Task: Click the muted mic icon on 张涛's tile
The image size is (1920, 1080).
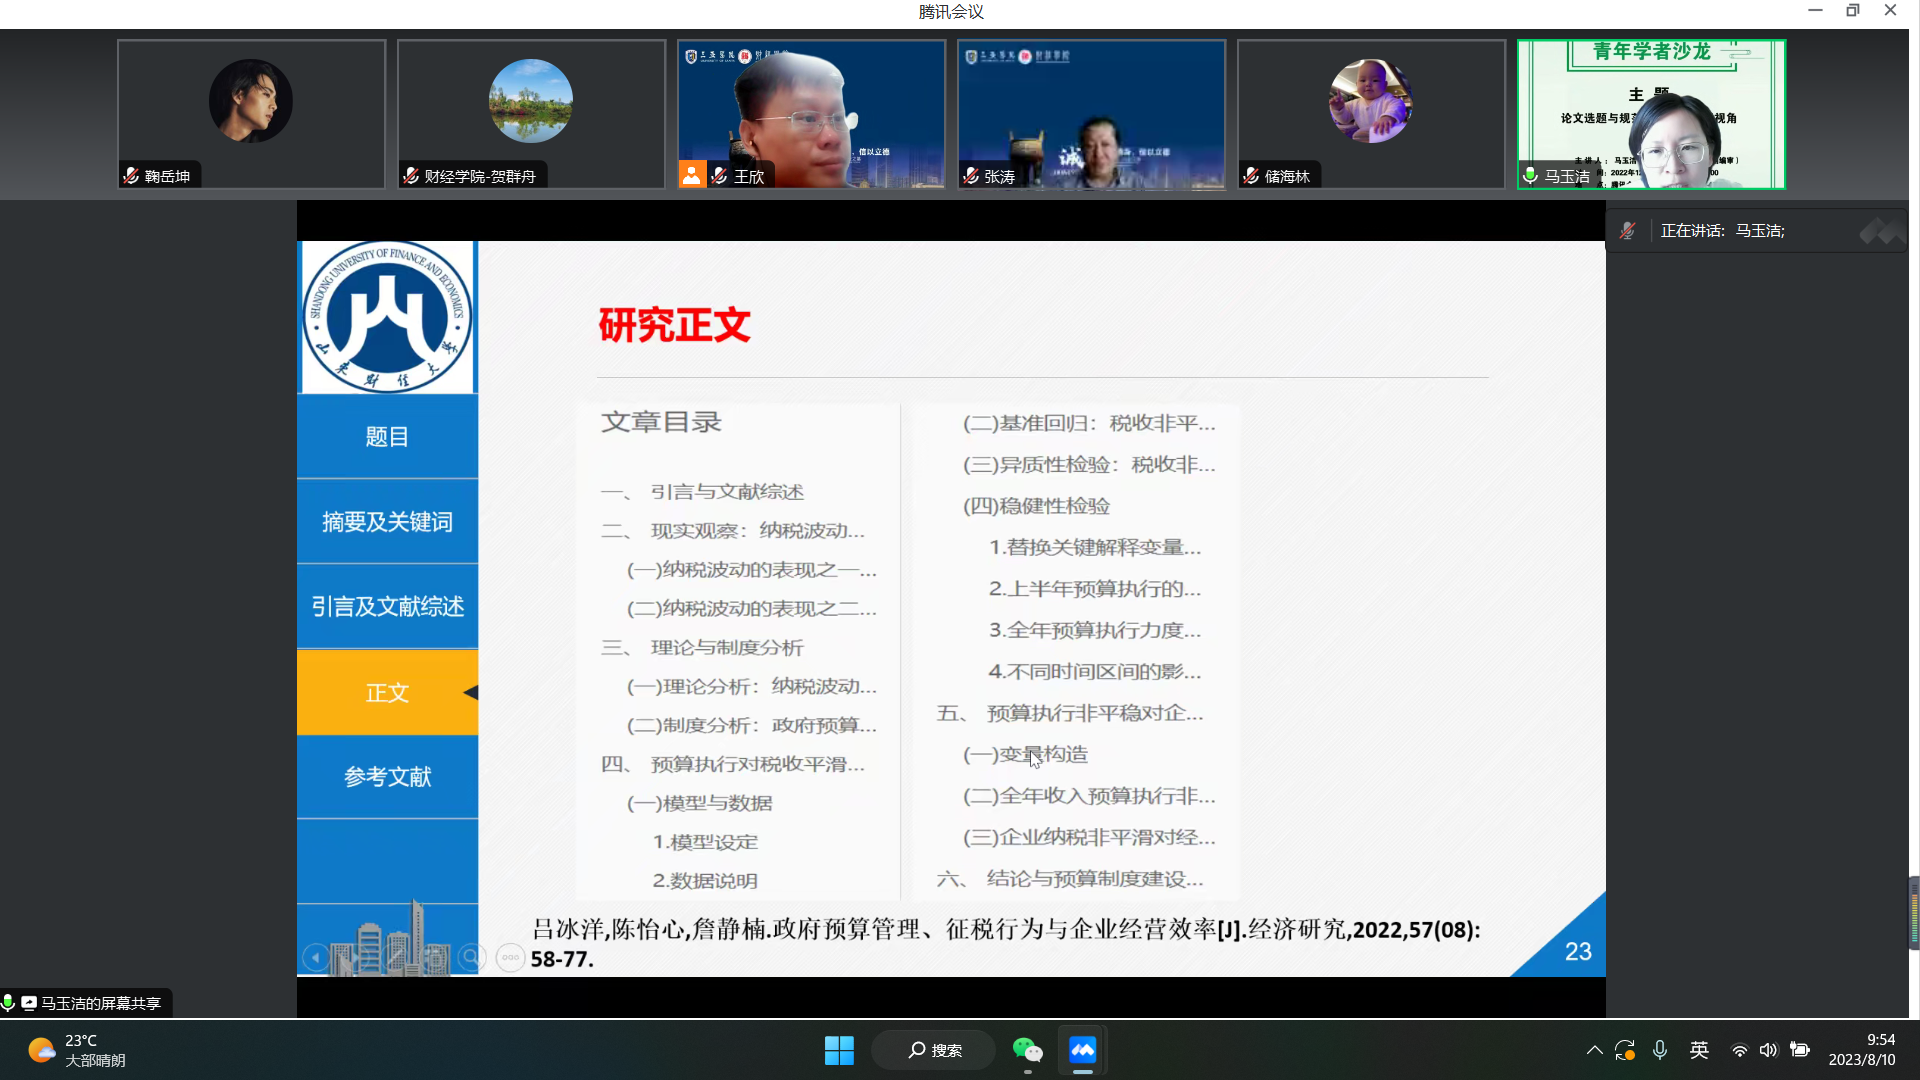Action: click(x=971, y=176)
